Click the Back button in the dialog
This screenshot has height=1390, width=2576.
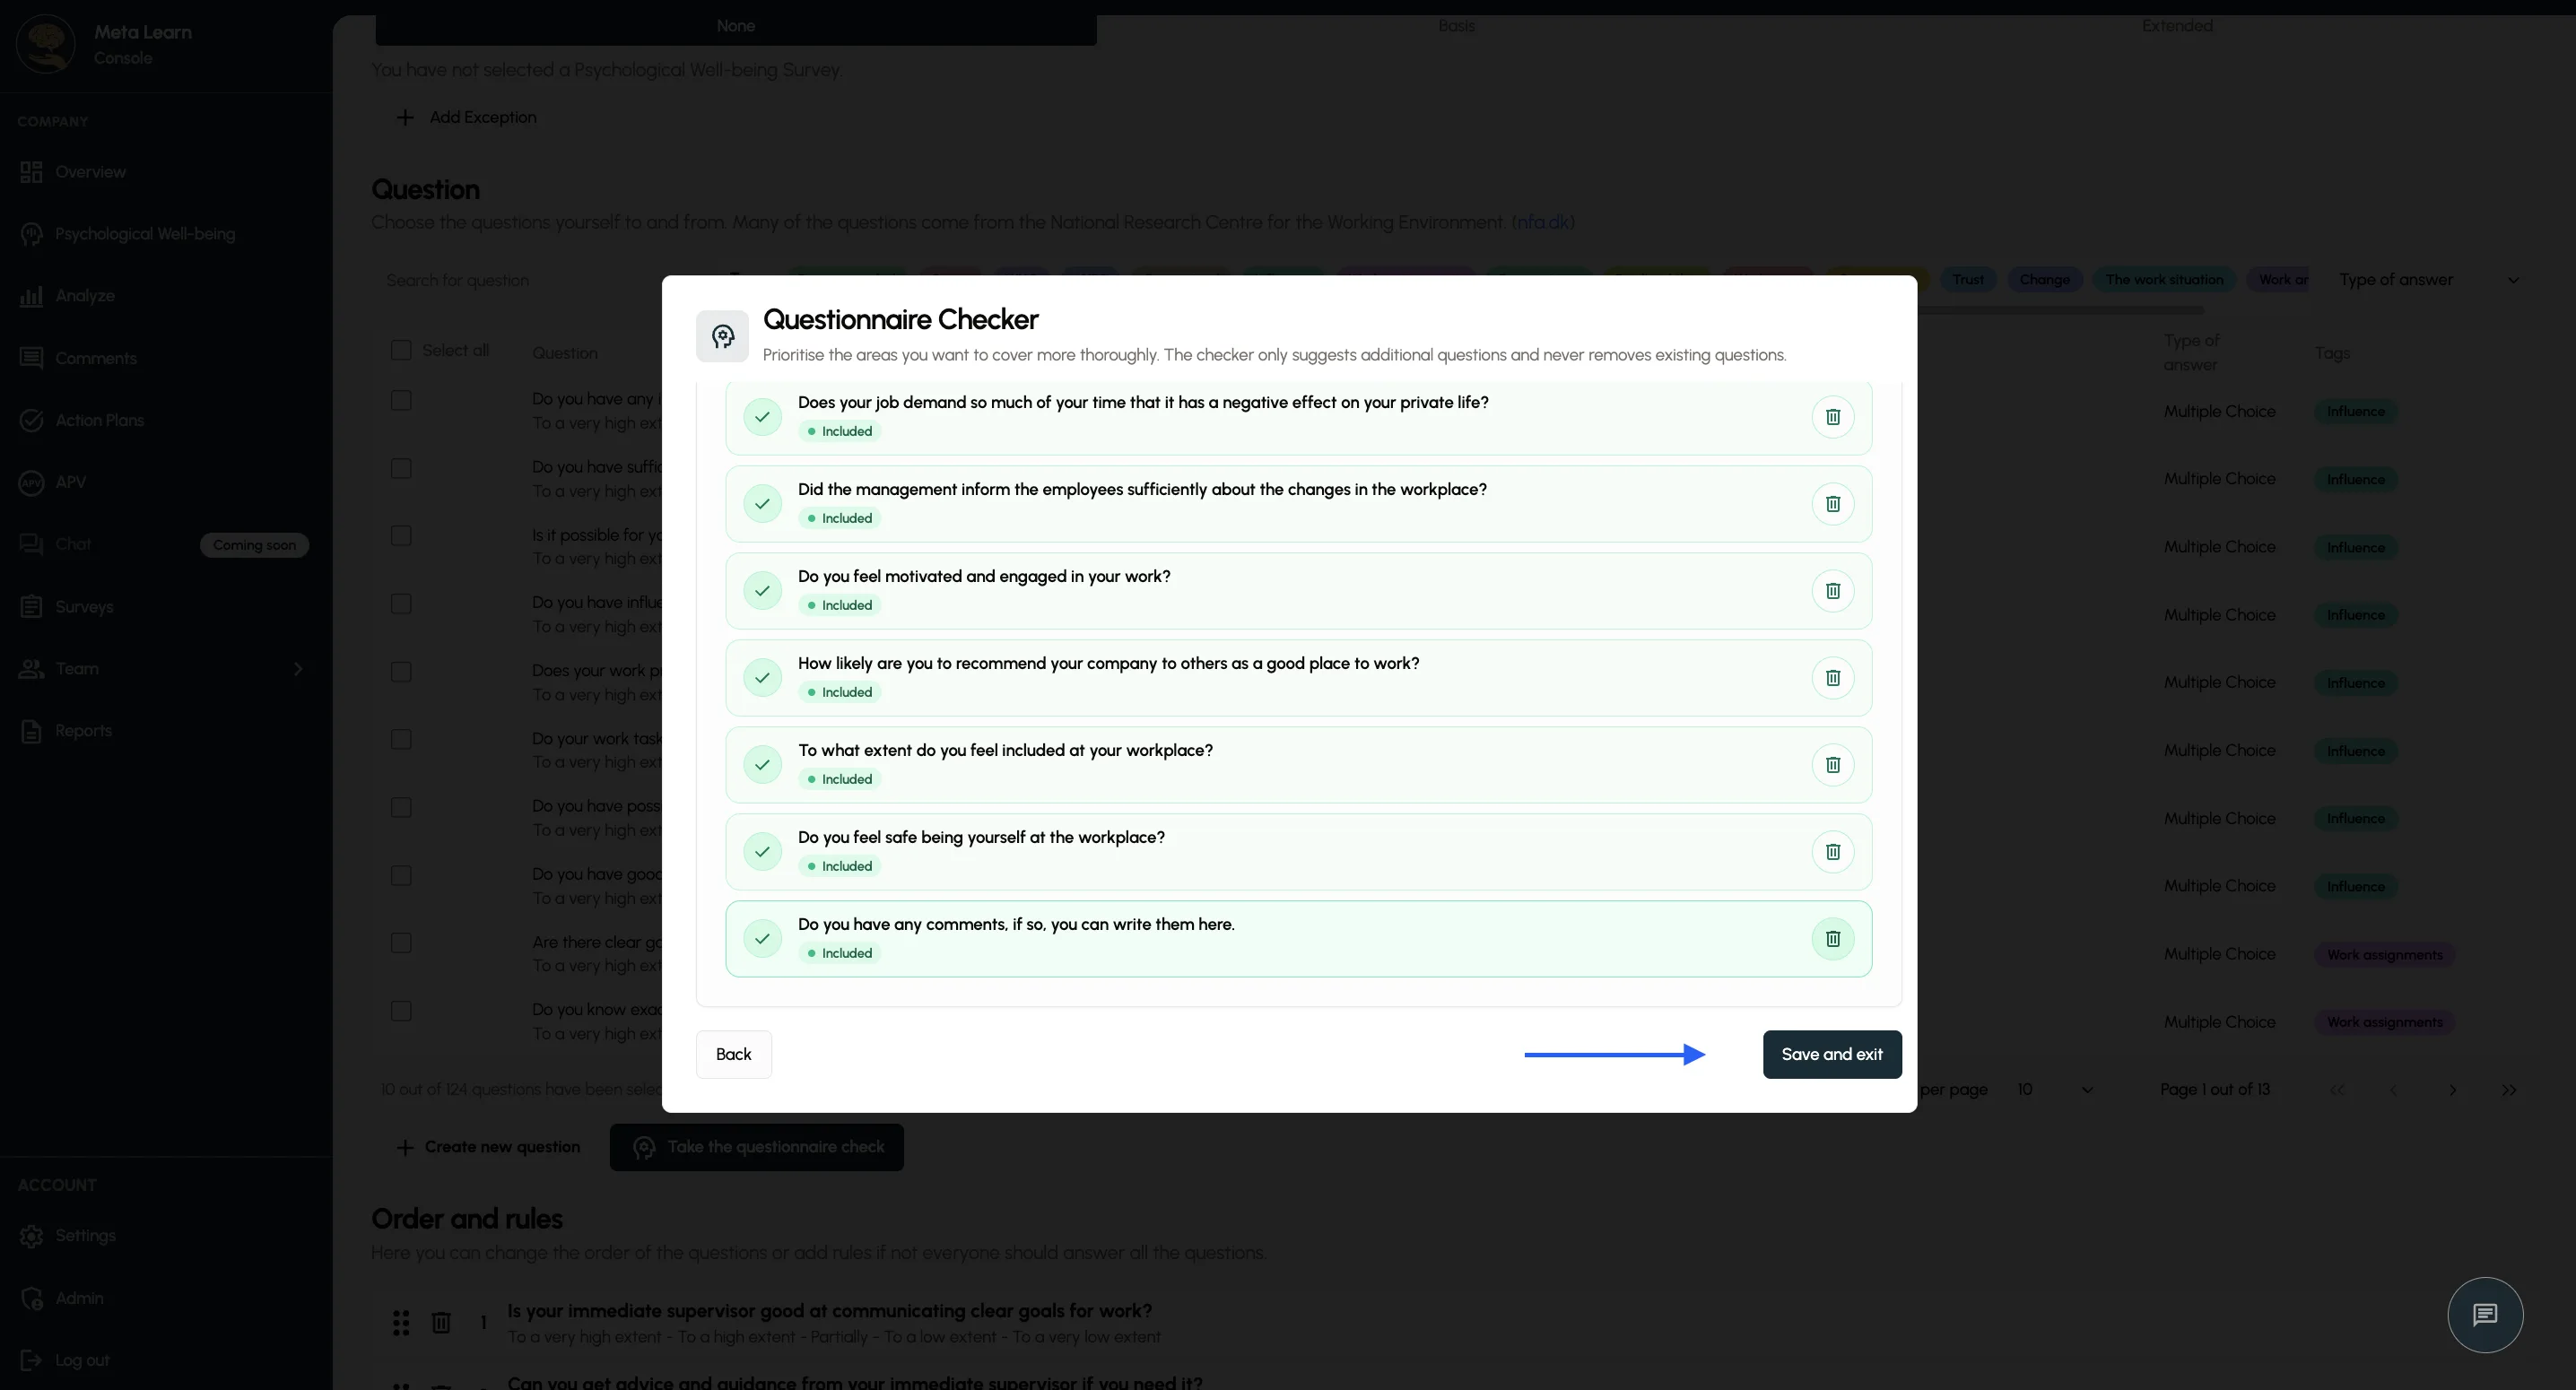[733, 1055]
